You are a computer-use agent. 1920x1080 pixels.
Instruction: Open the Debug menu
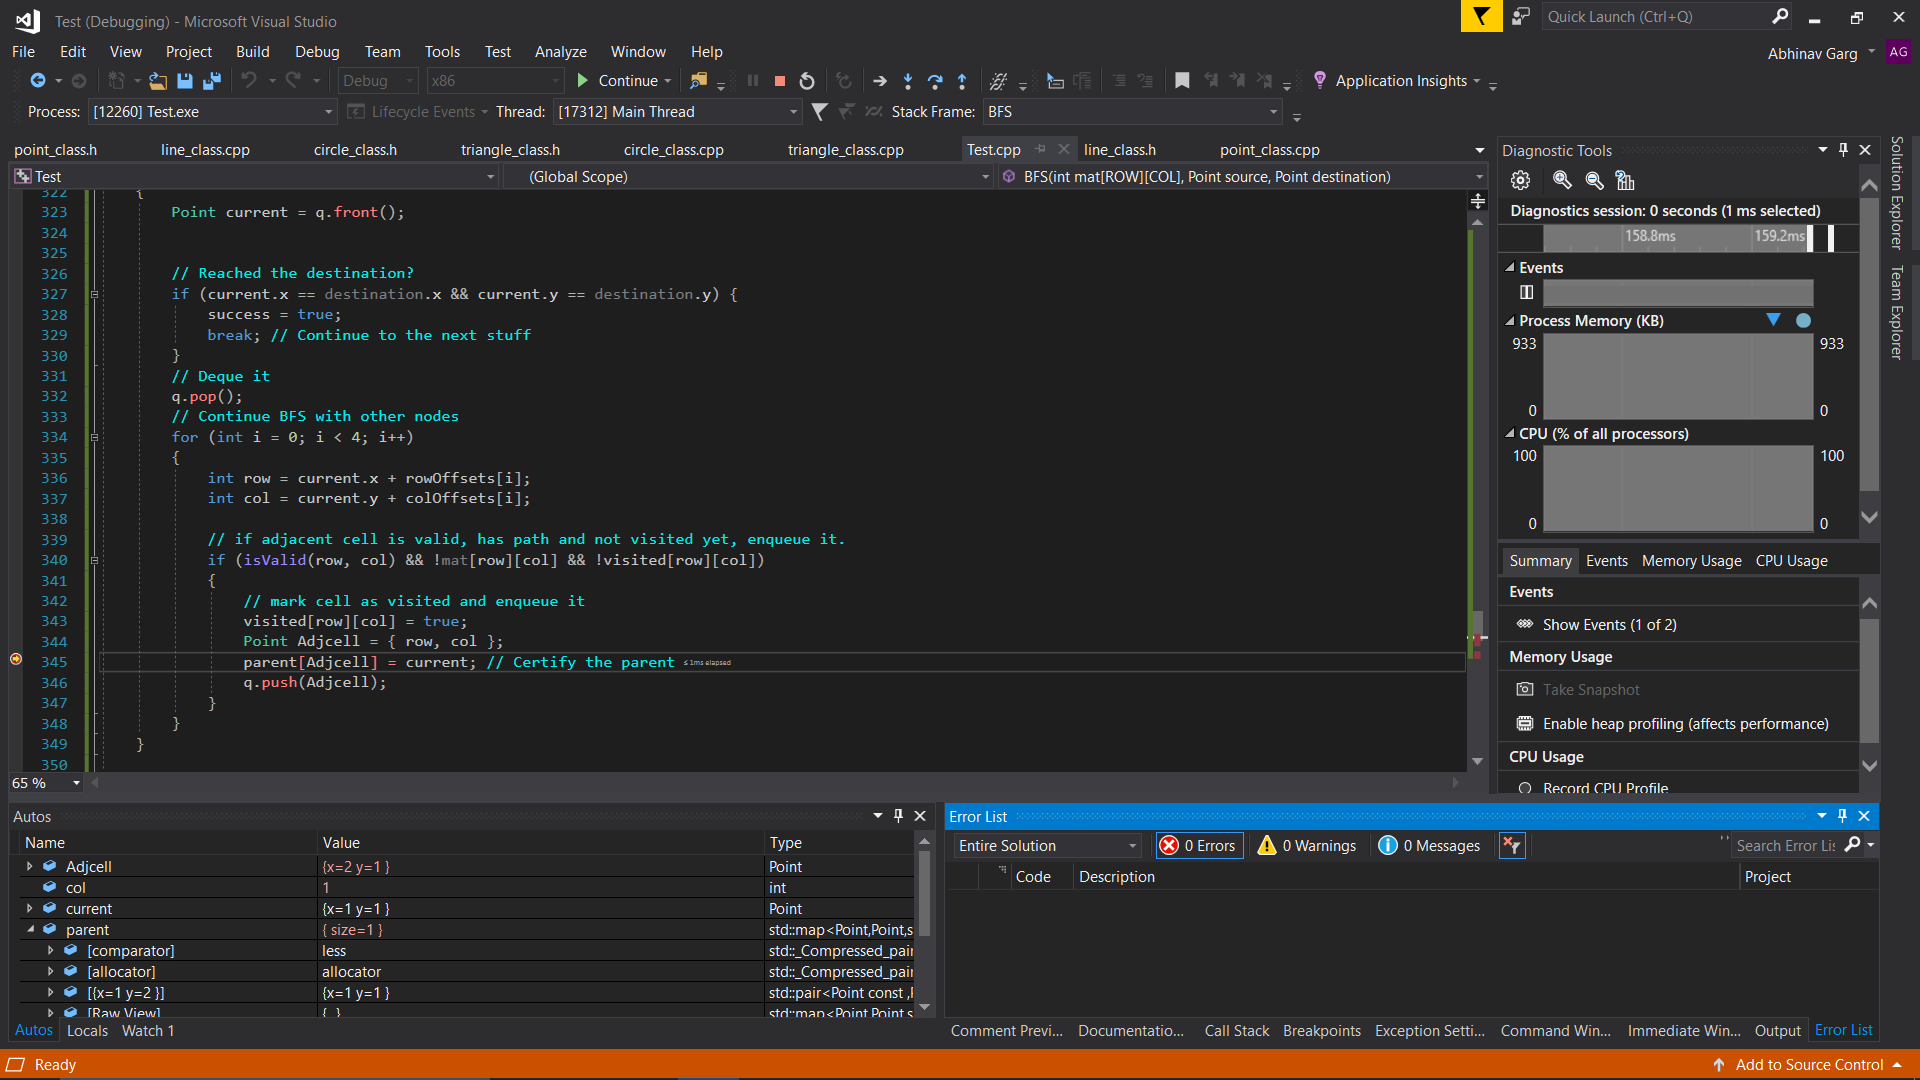[x=315, y=50]
